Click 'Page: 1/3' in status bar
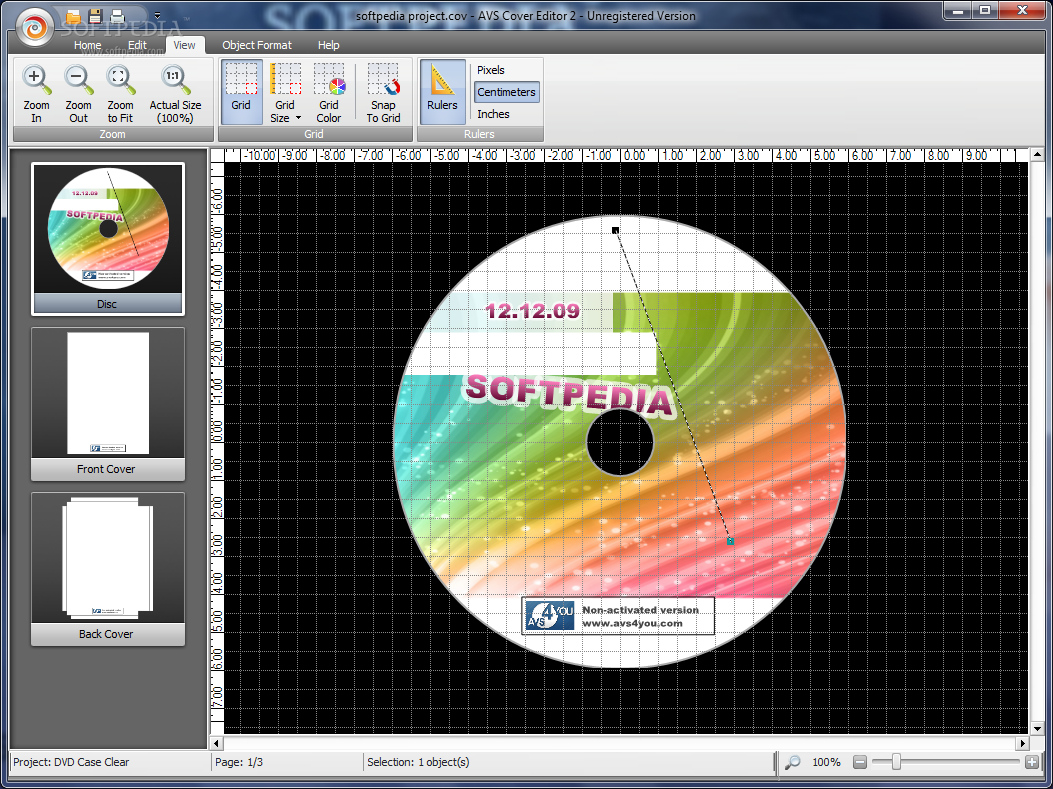The width and height of the screenshot is (1053, 789). click(x=239, y=762)
